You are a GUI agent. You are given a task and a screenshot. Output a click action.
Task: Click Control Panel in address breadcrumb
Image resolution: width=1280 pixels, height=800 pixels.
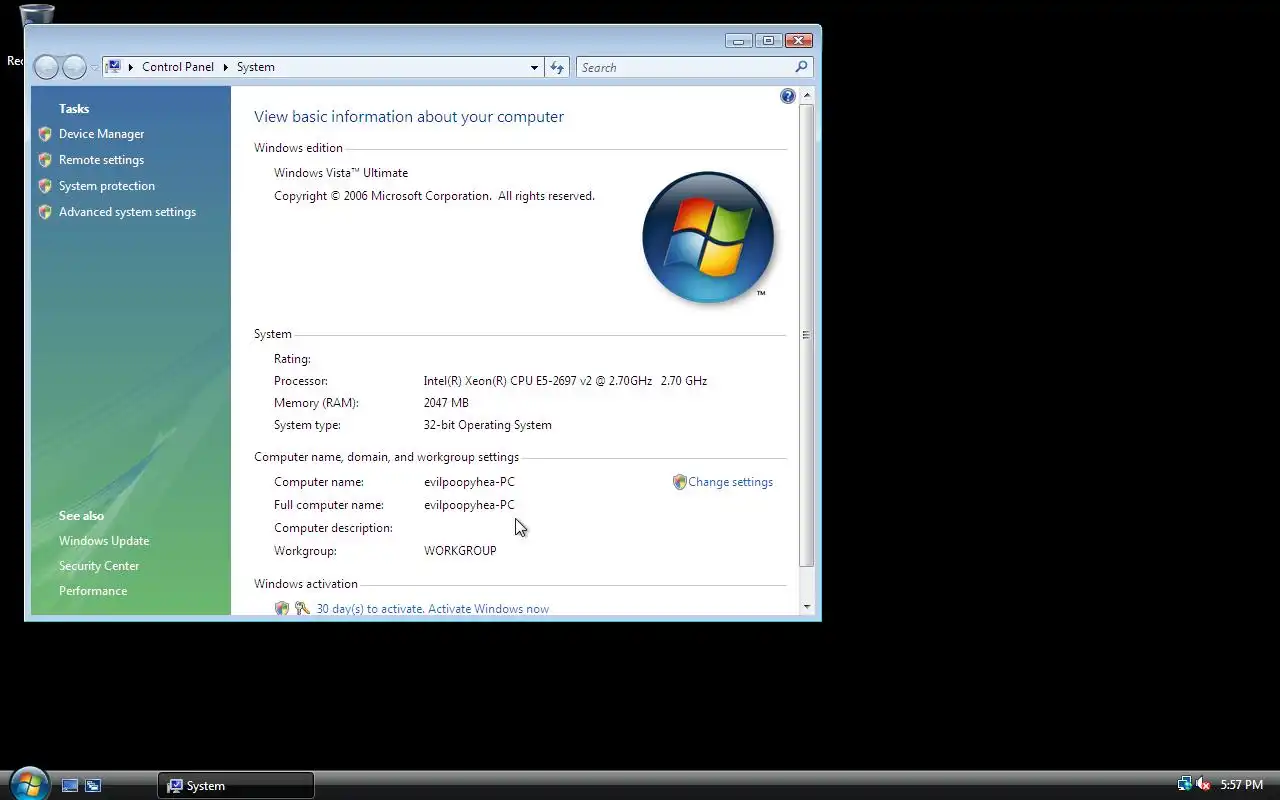pos(178,67)
